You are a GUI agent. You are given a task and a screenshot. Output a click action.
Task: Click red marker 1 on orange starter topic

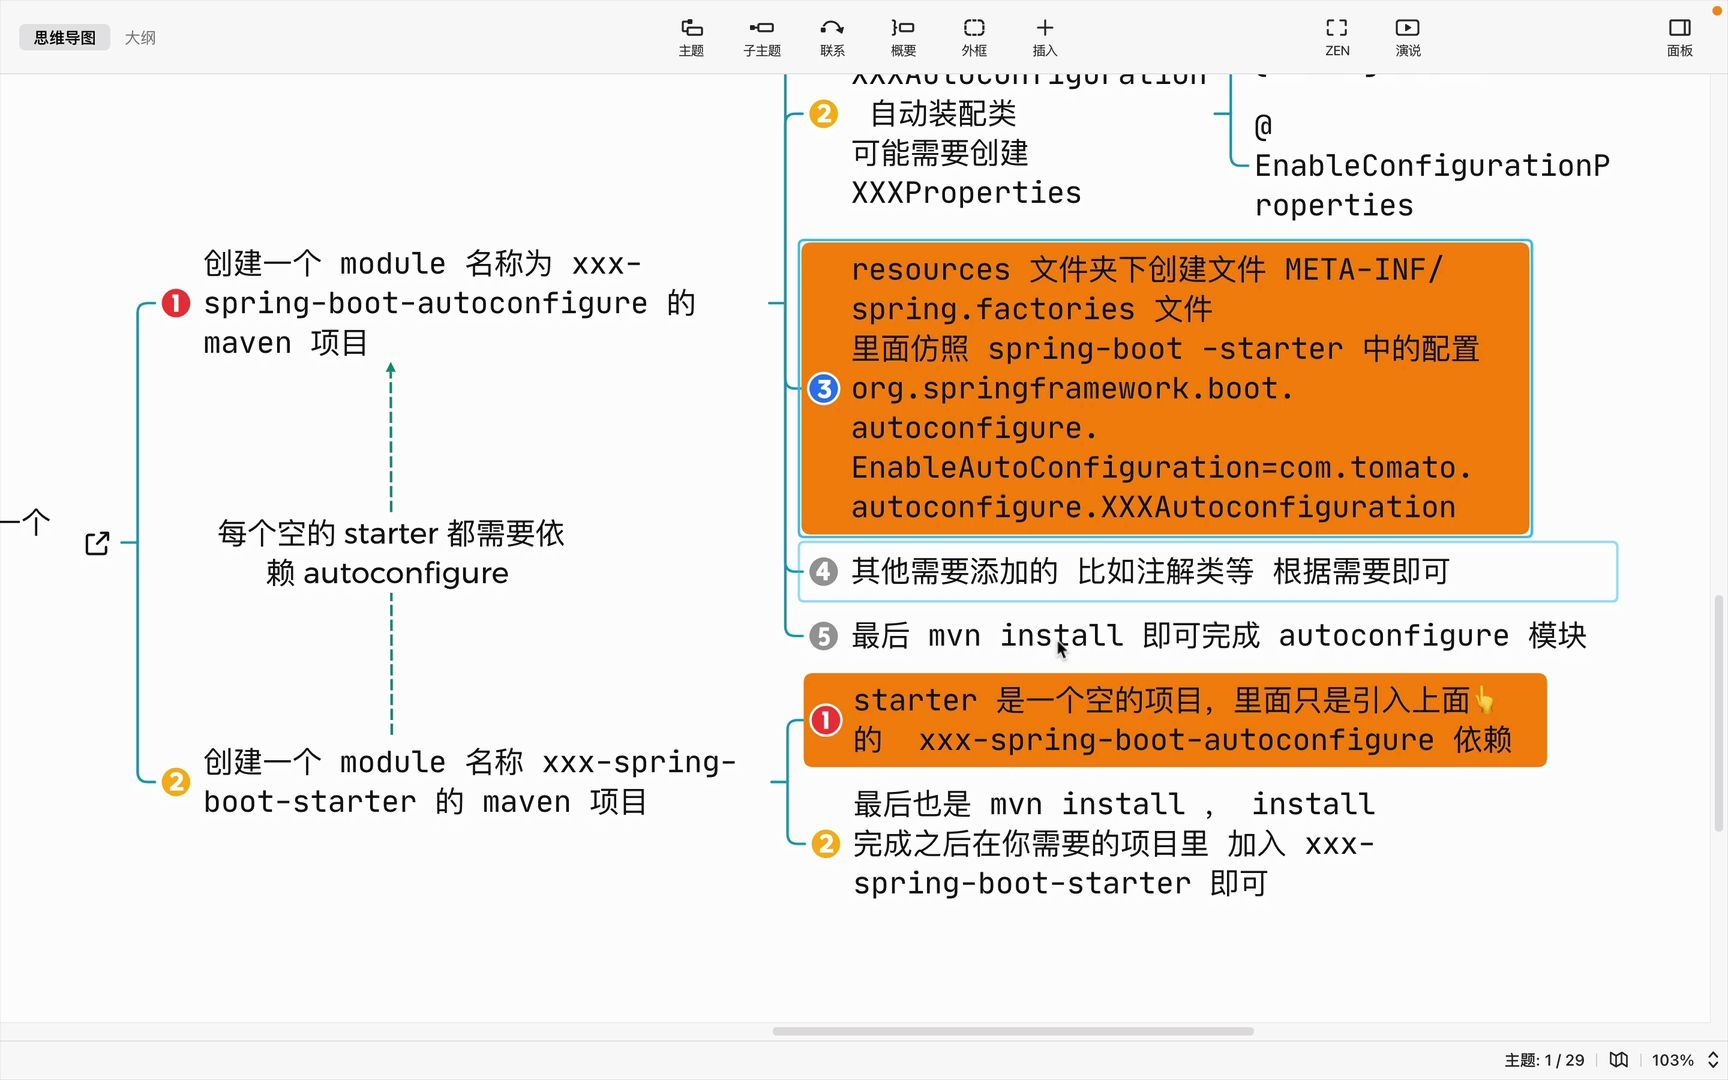tap(826, 720)
